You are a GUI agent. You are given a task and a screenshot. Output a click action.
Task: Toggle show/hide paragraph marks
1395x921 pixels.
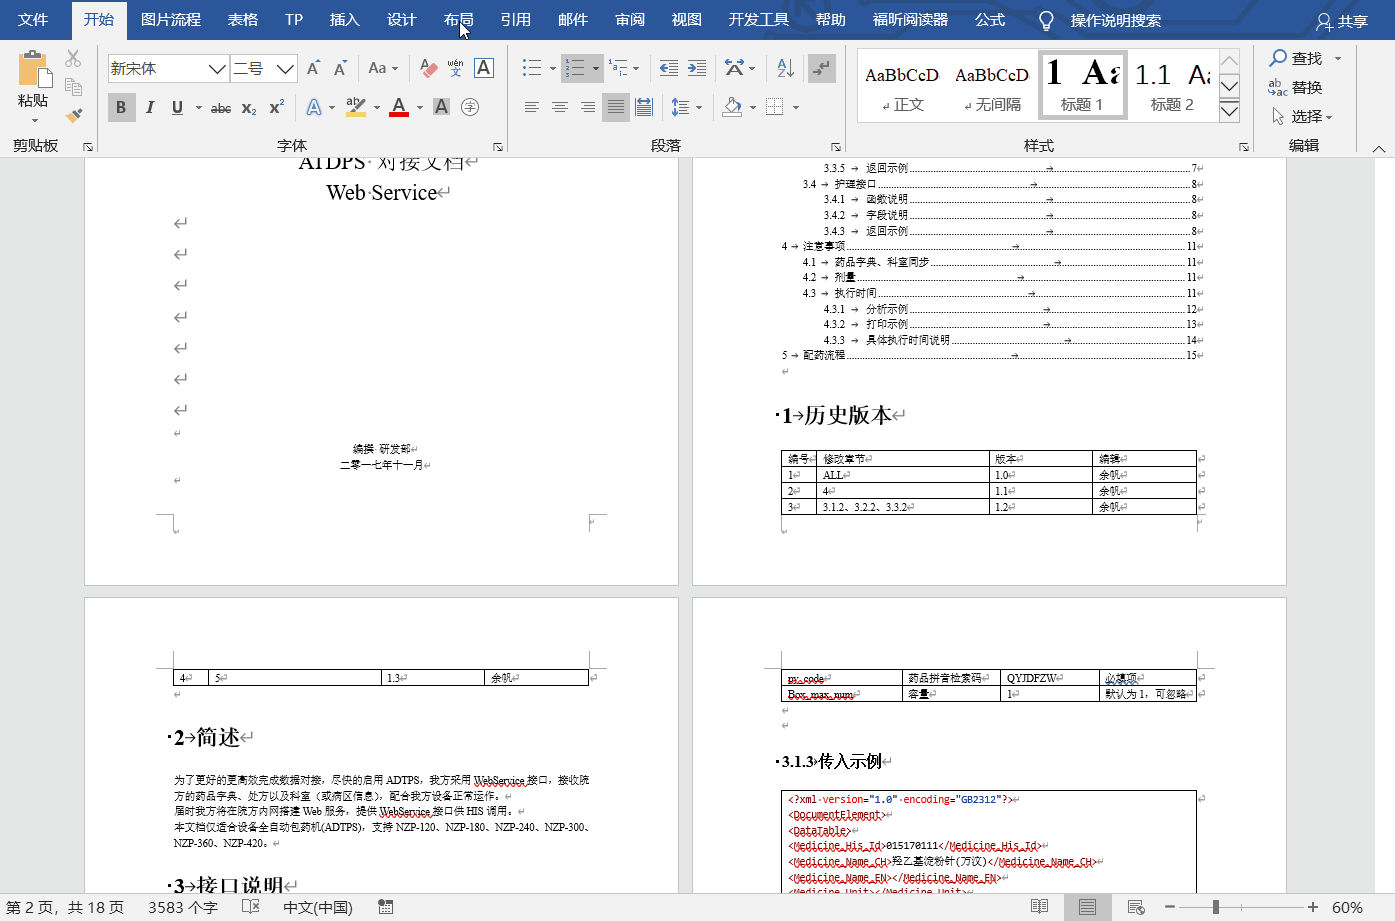coord(821,68)
